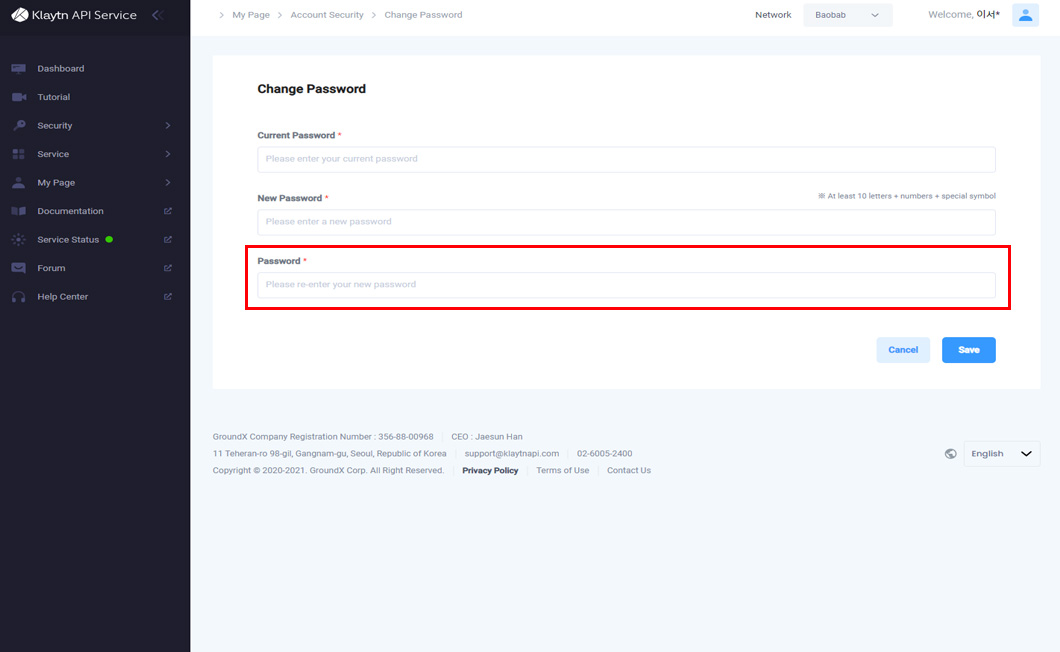Image resolution: width=1060 pixels, height=652 pixels.
Task: Click the Copyright GroundX Corp text
Action: pyautogui.click(x=329, y=471)
